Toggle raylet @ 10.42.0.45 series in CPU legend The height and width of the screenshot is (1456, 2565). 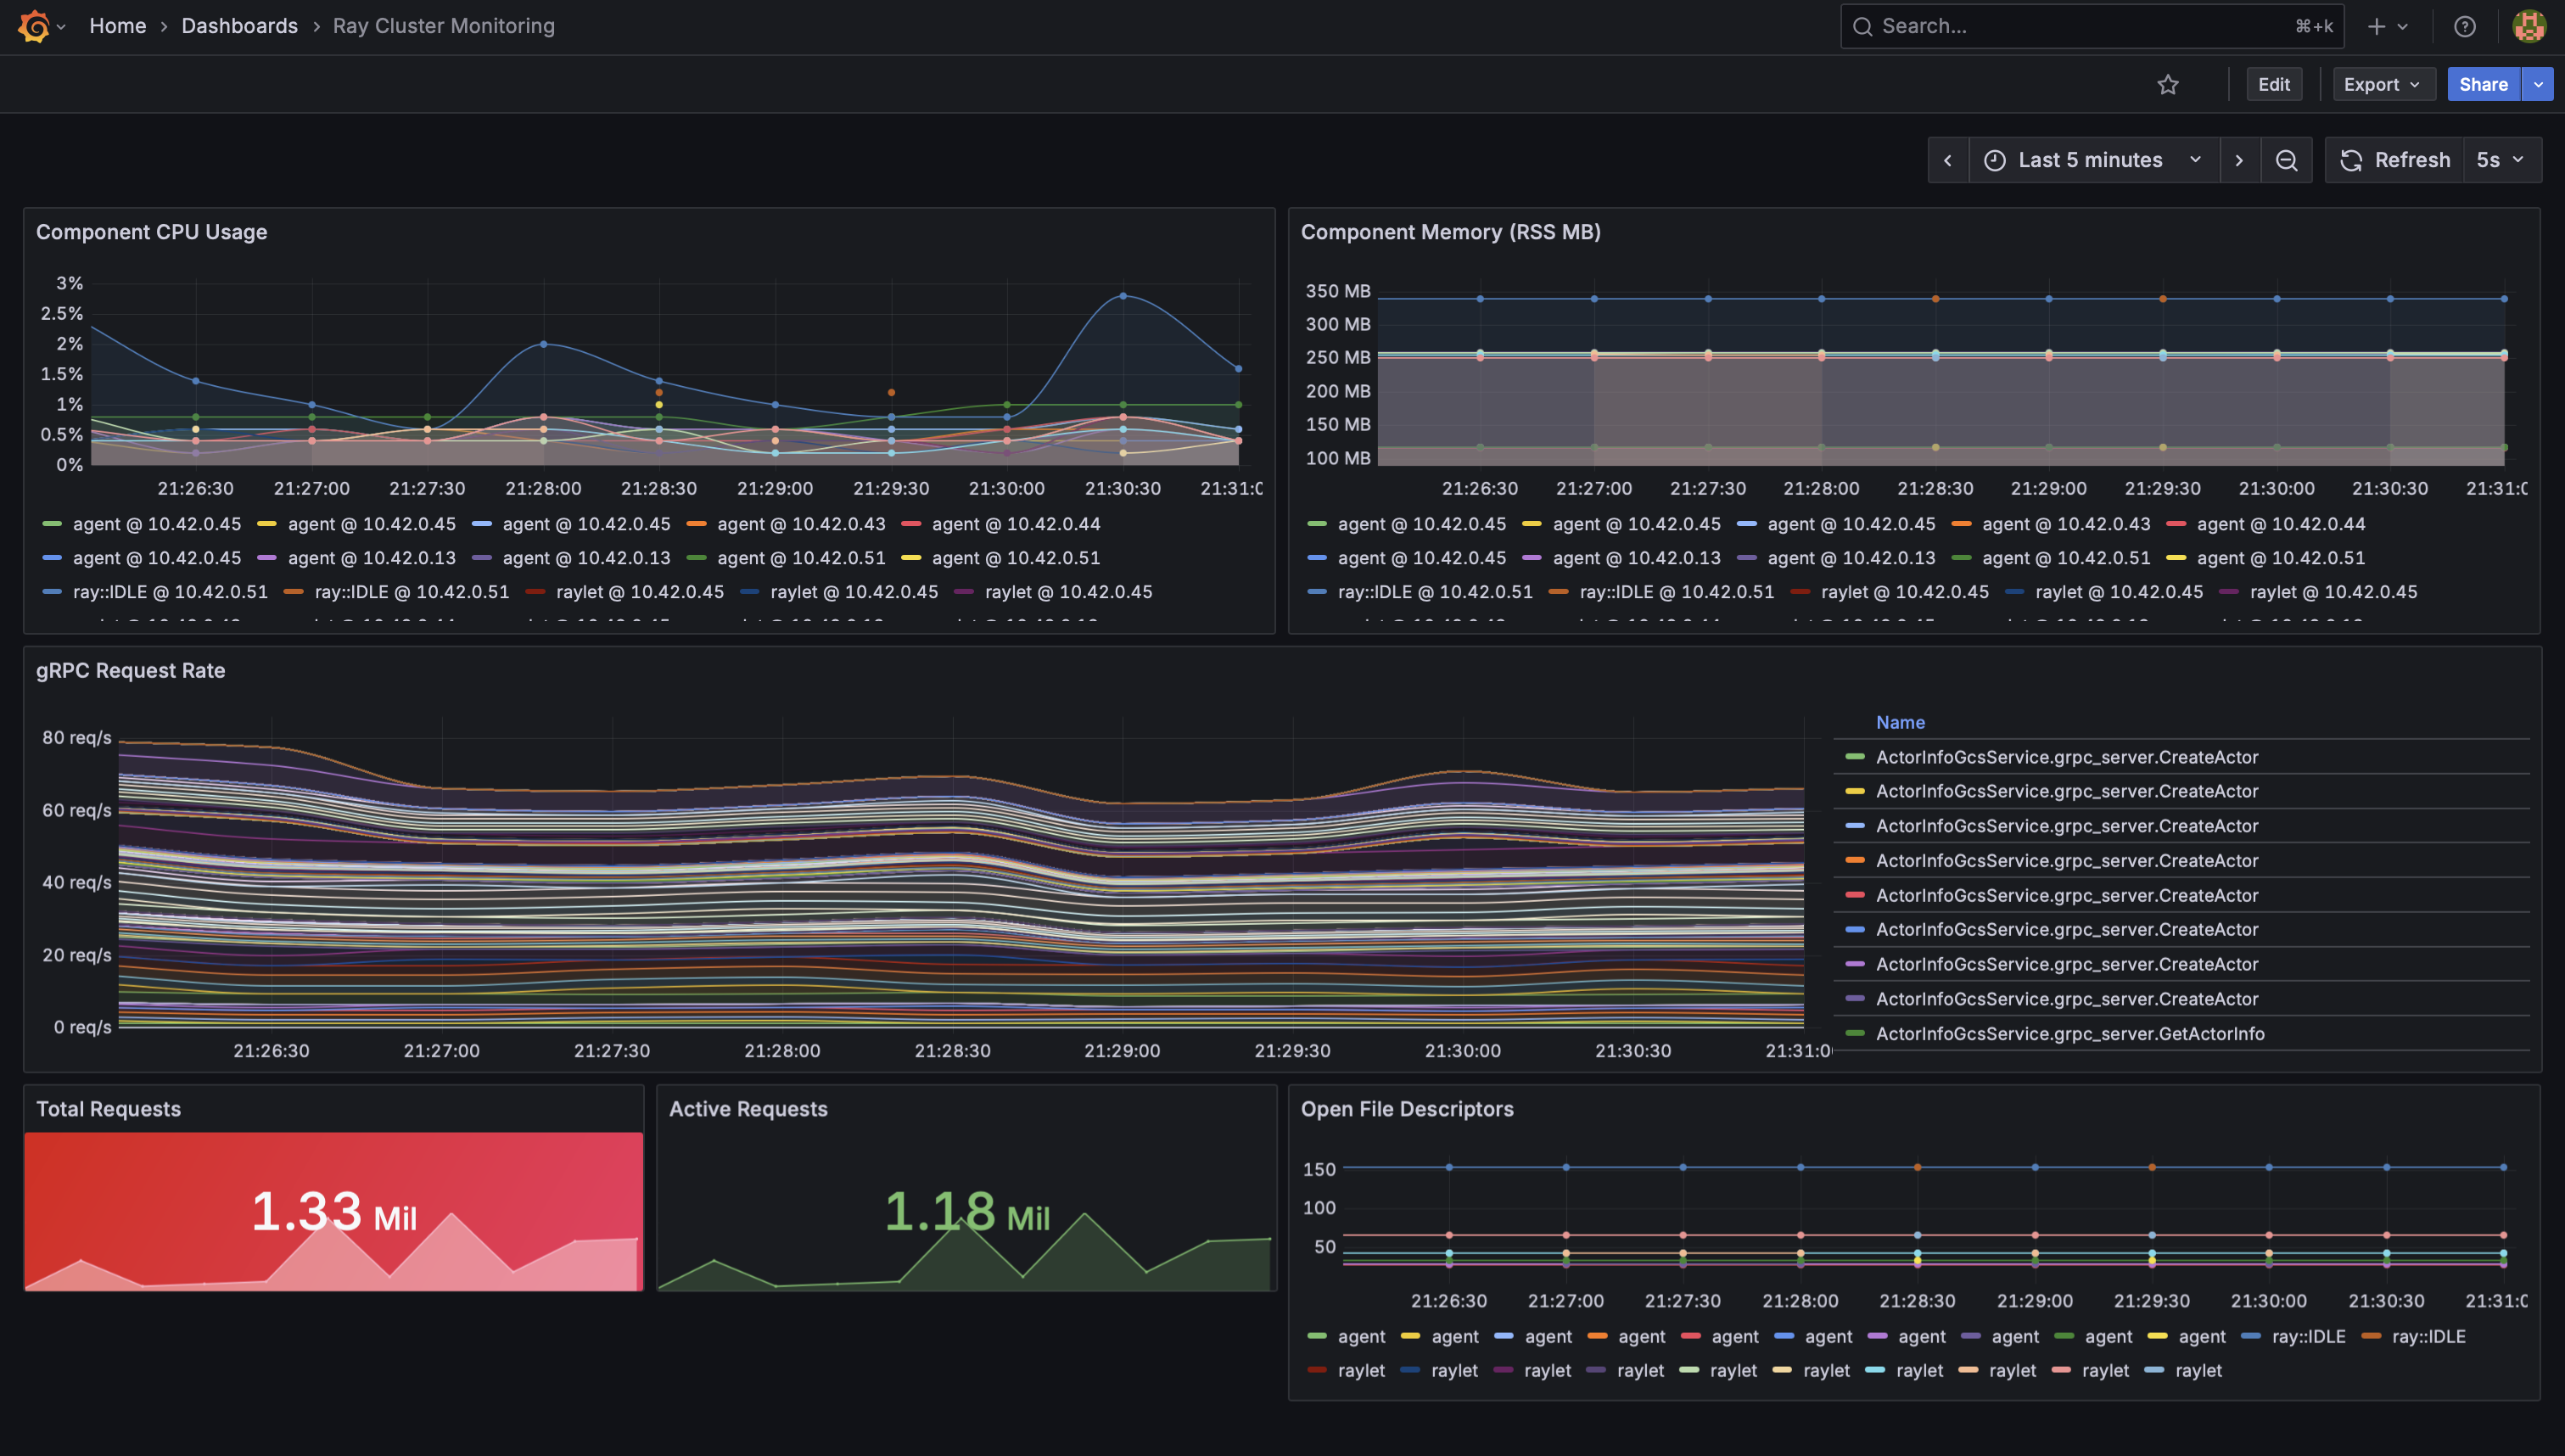coord(639,592)
